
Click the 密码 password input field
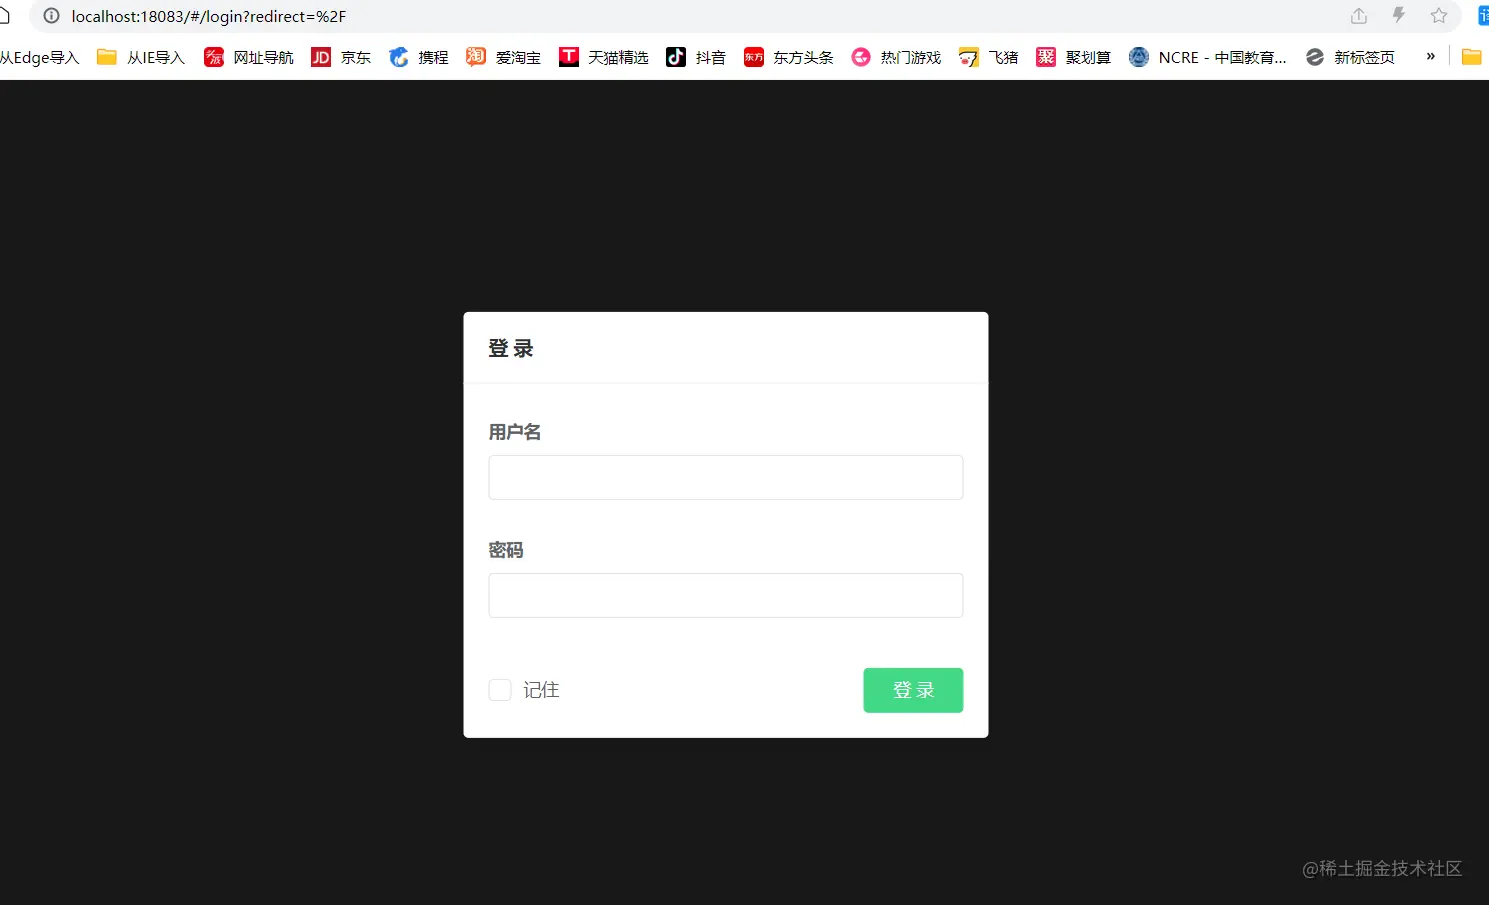coord(725,595)
